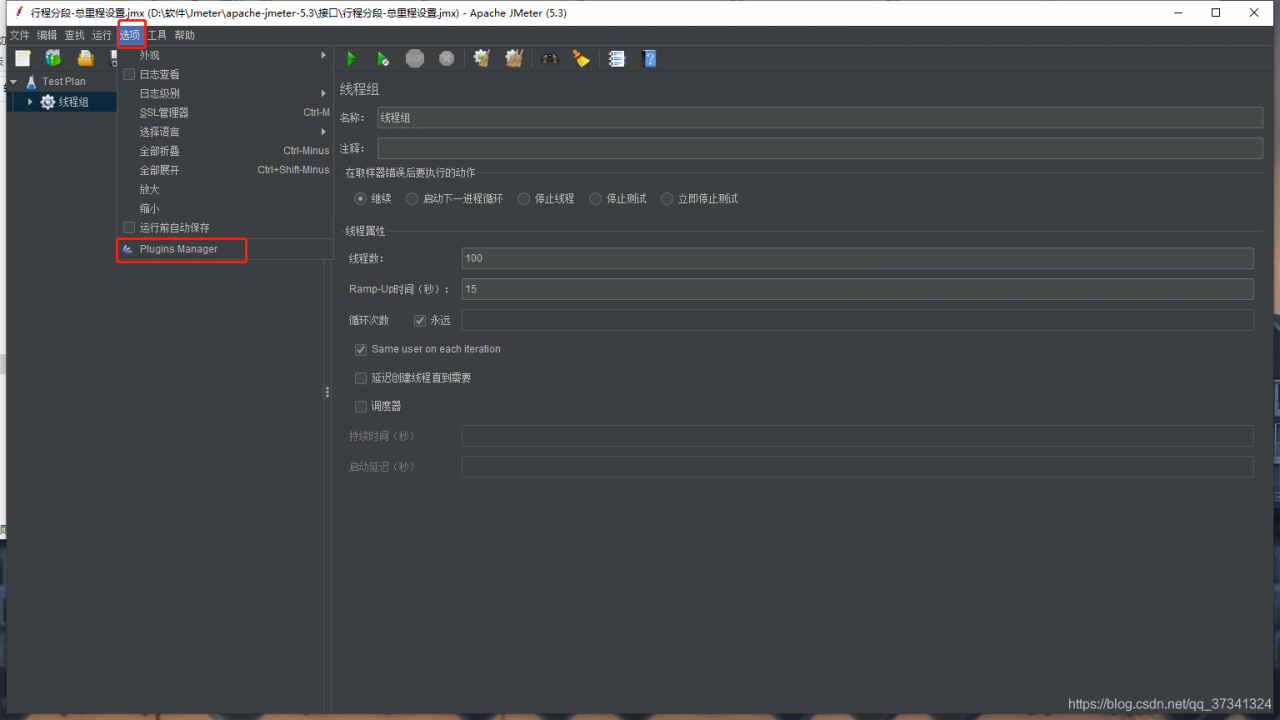Choose 全部展开 from the menu
1280x720 pixels.
[x=226, y=170]
